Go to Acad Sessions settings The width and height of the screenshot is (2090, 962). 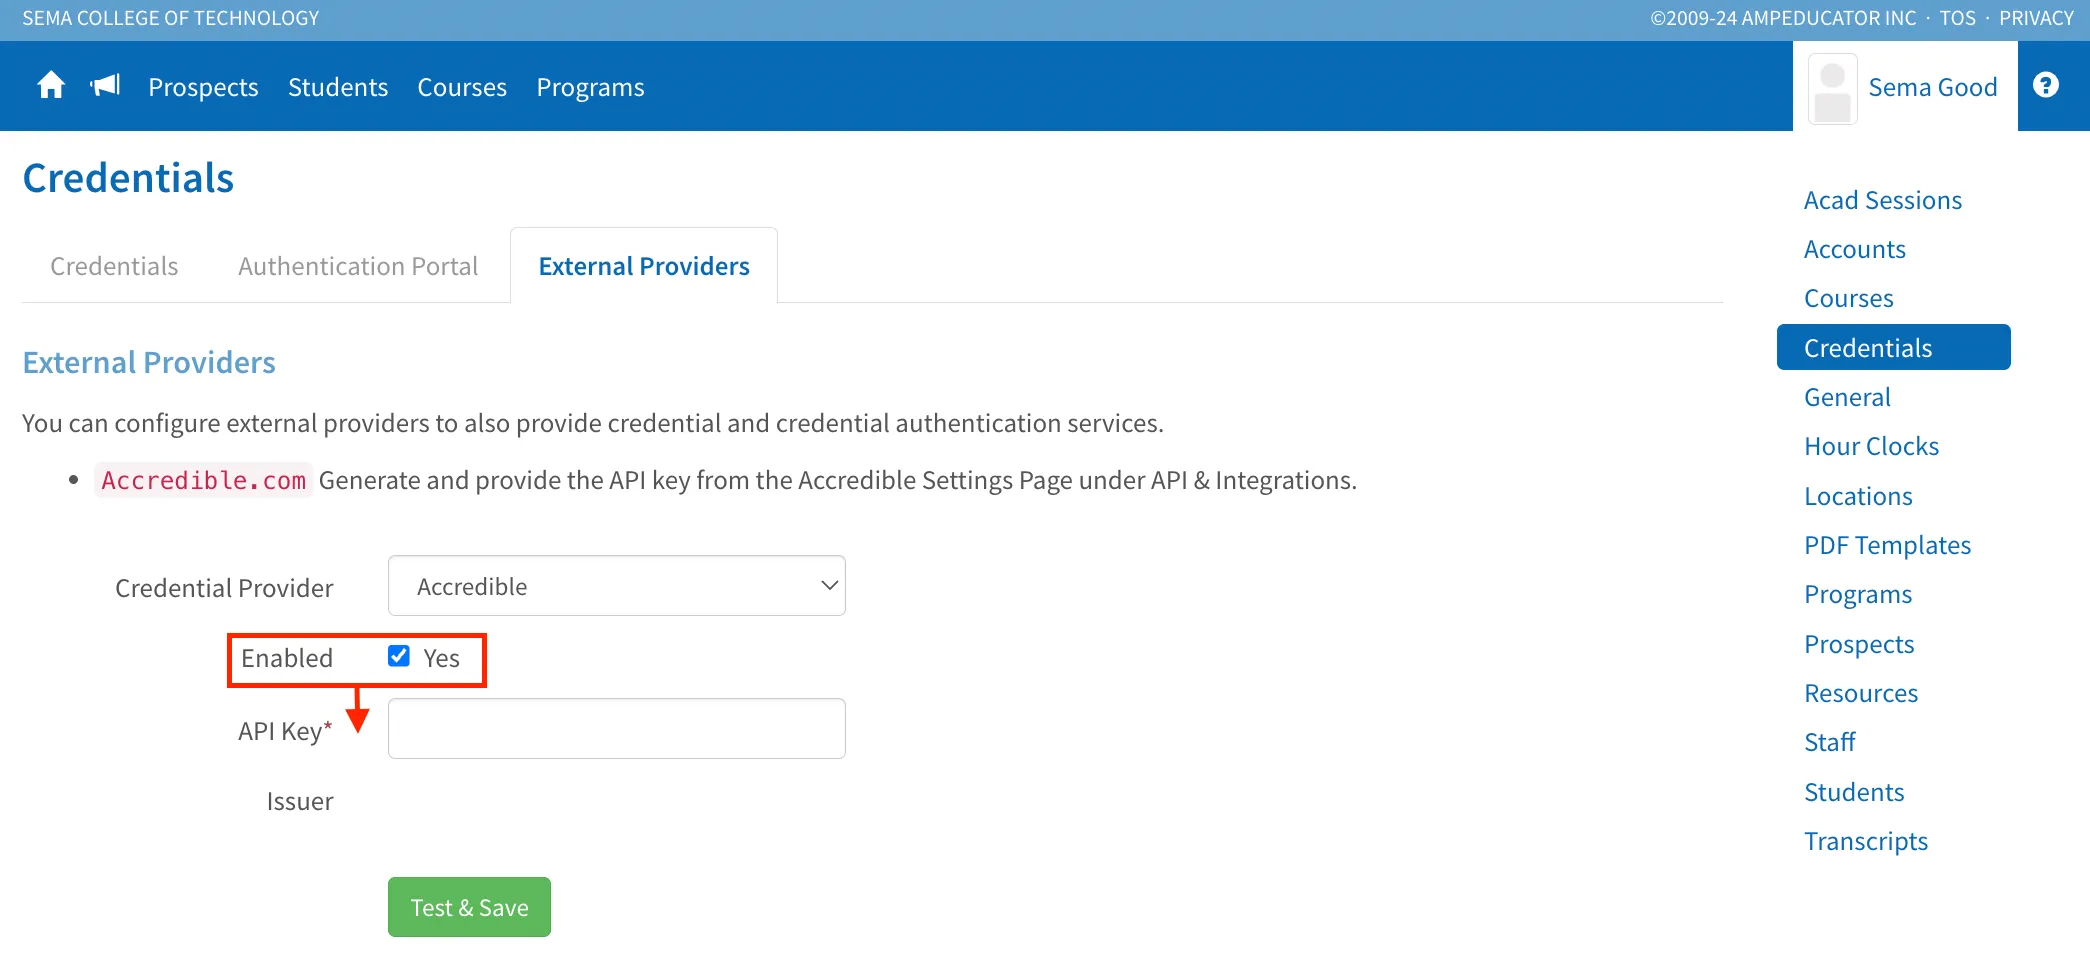tap(1883, 200)
